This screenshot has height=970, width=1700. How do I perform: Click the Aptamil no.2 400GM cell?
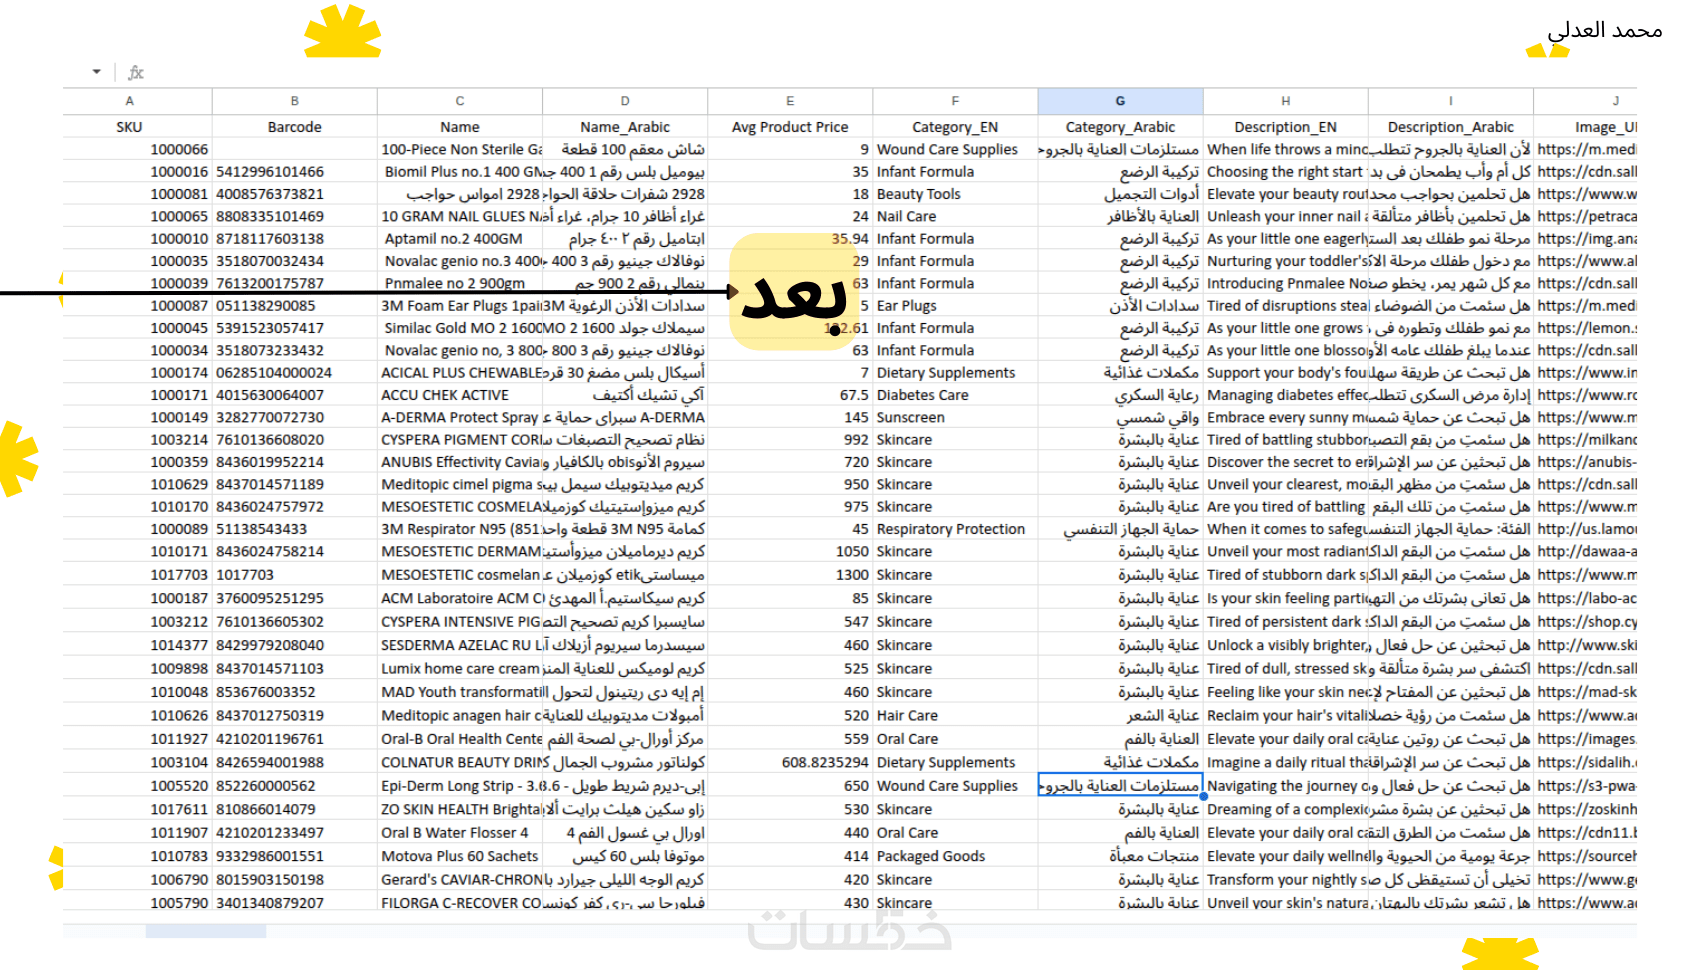(460, 239)
